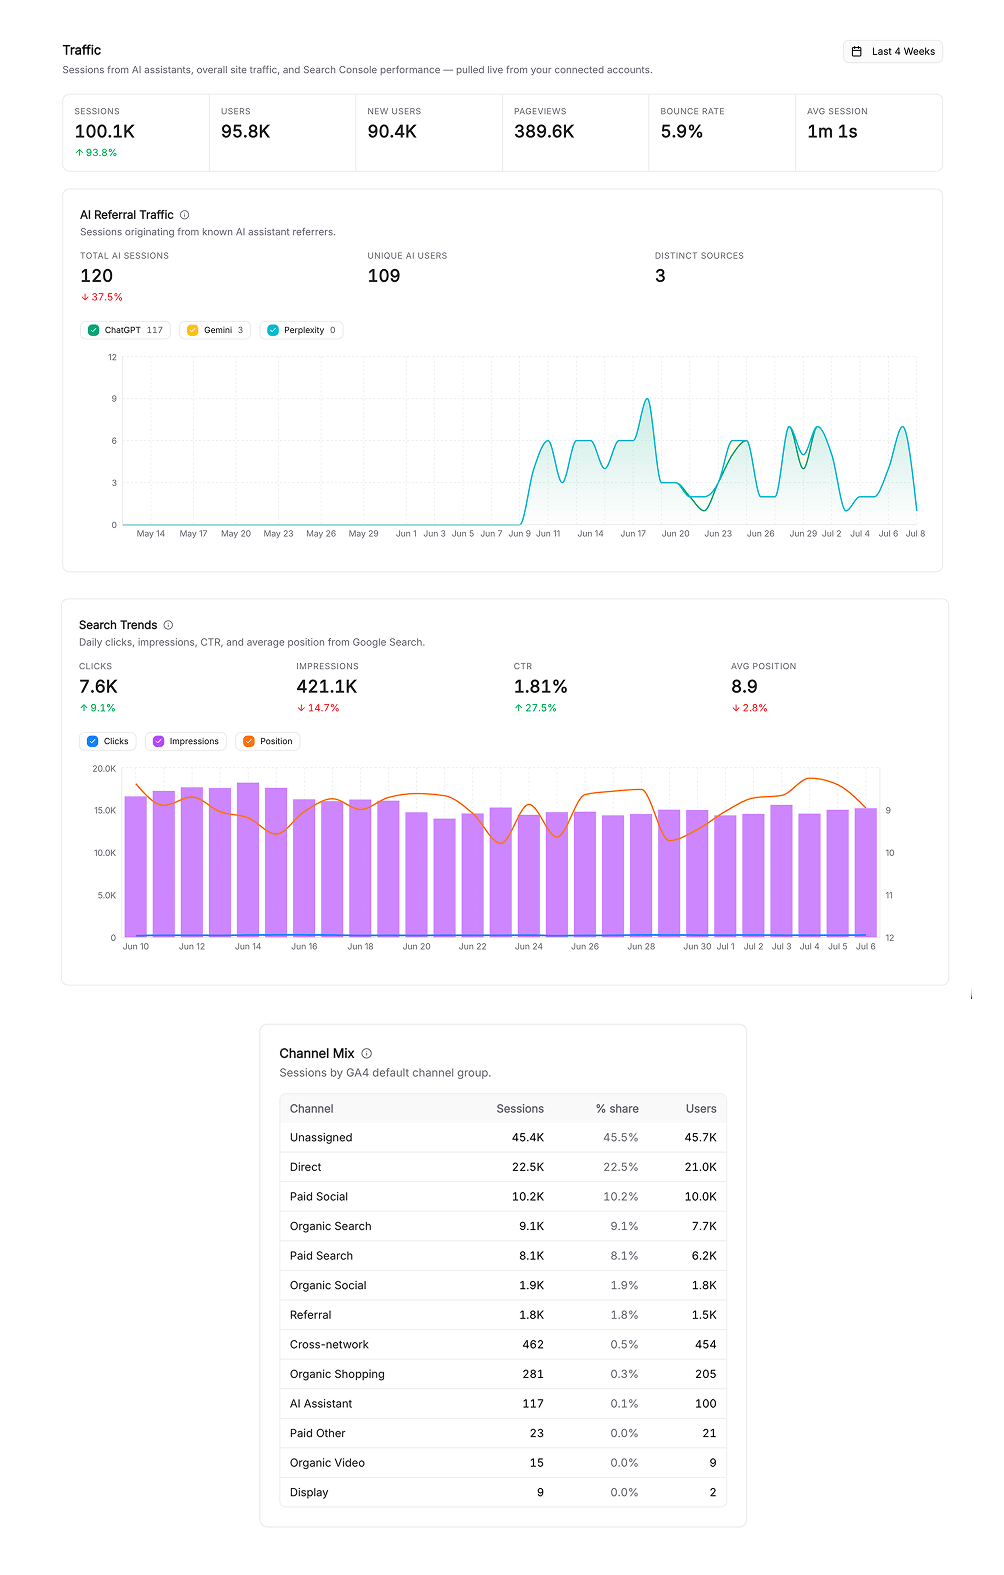
Task: Click the Jun 17 peak on AI referral chart
Action: (647, 400)
